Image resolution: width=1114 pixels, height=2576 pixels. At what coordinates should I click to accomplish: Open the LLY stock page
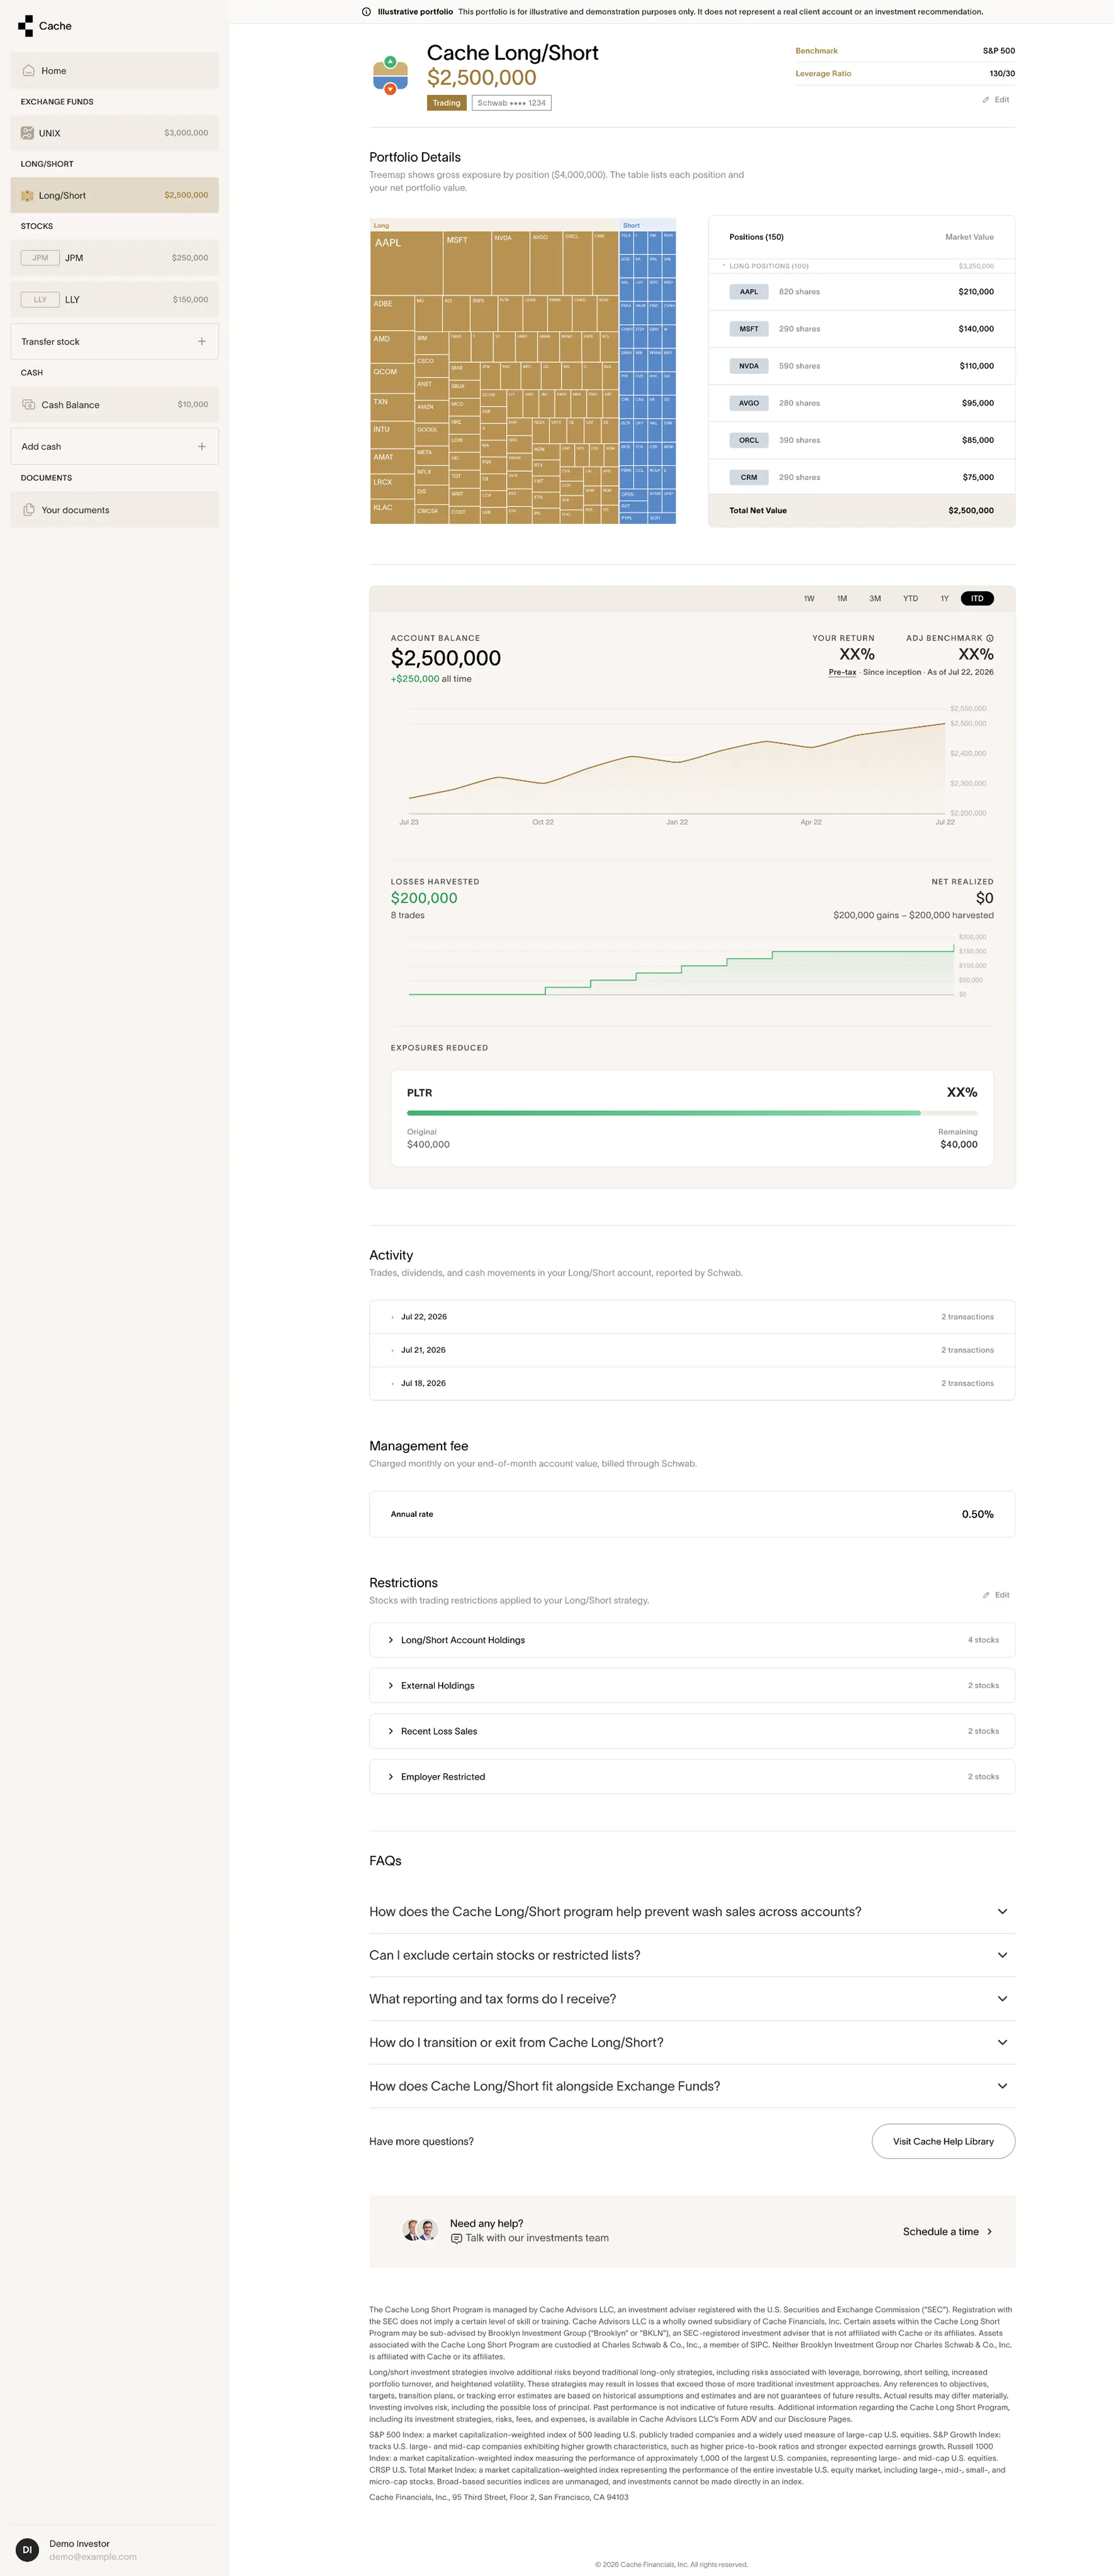pos(115,300)
